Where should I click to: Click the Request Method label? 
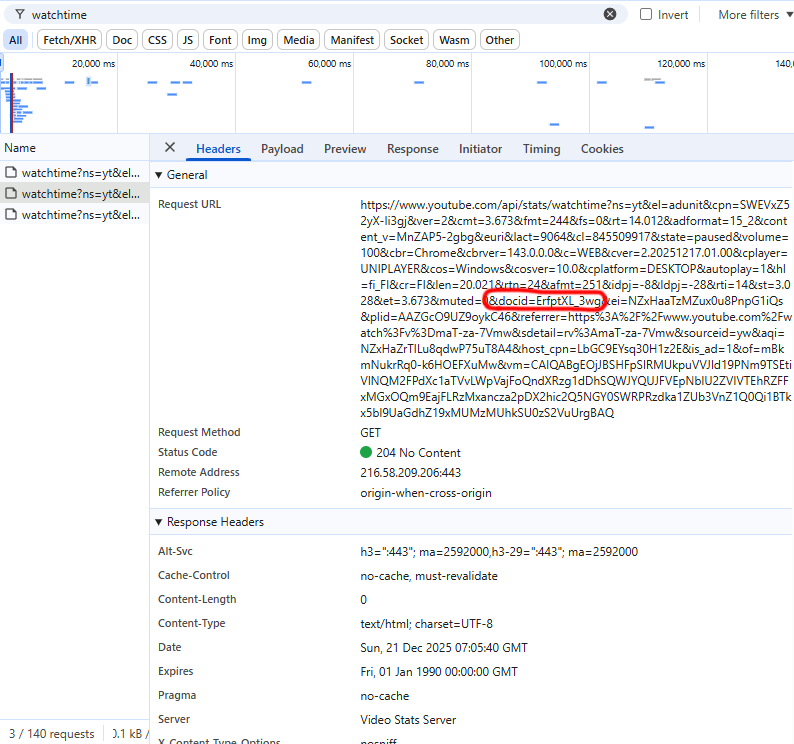pos(199,432)
